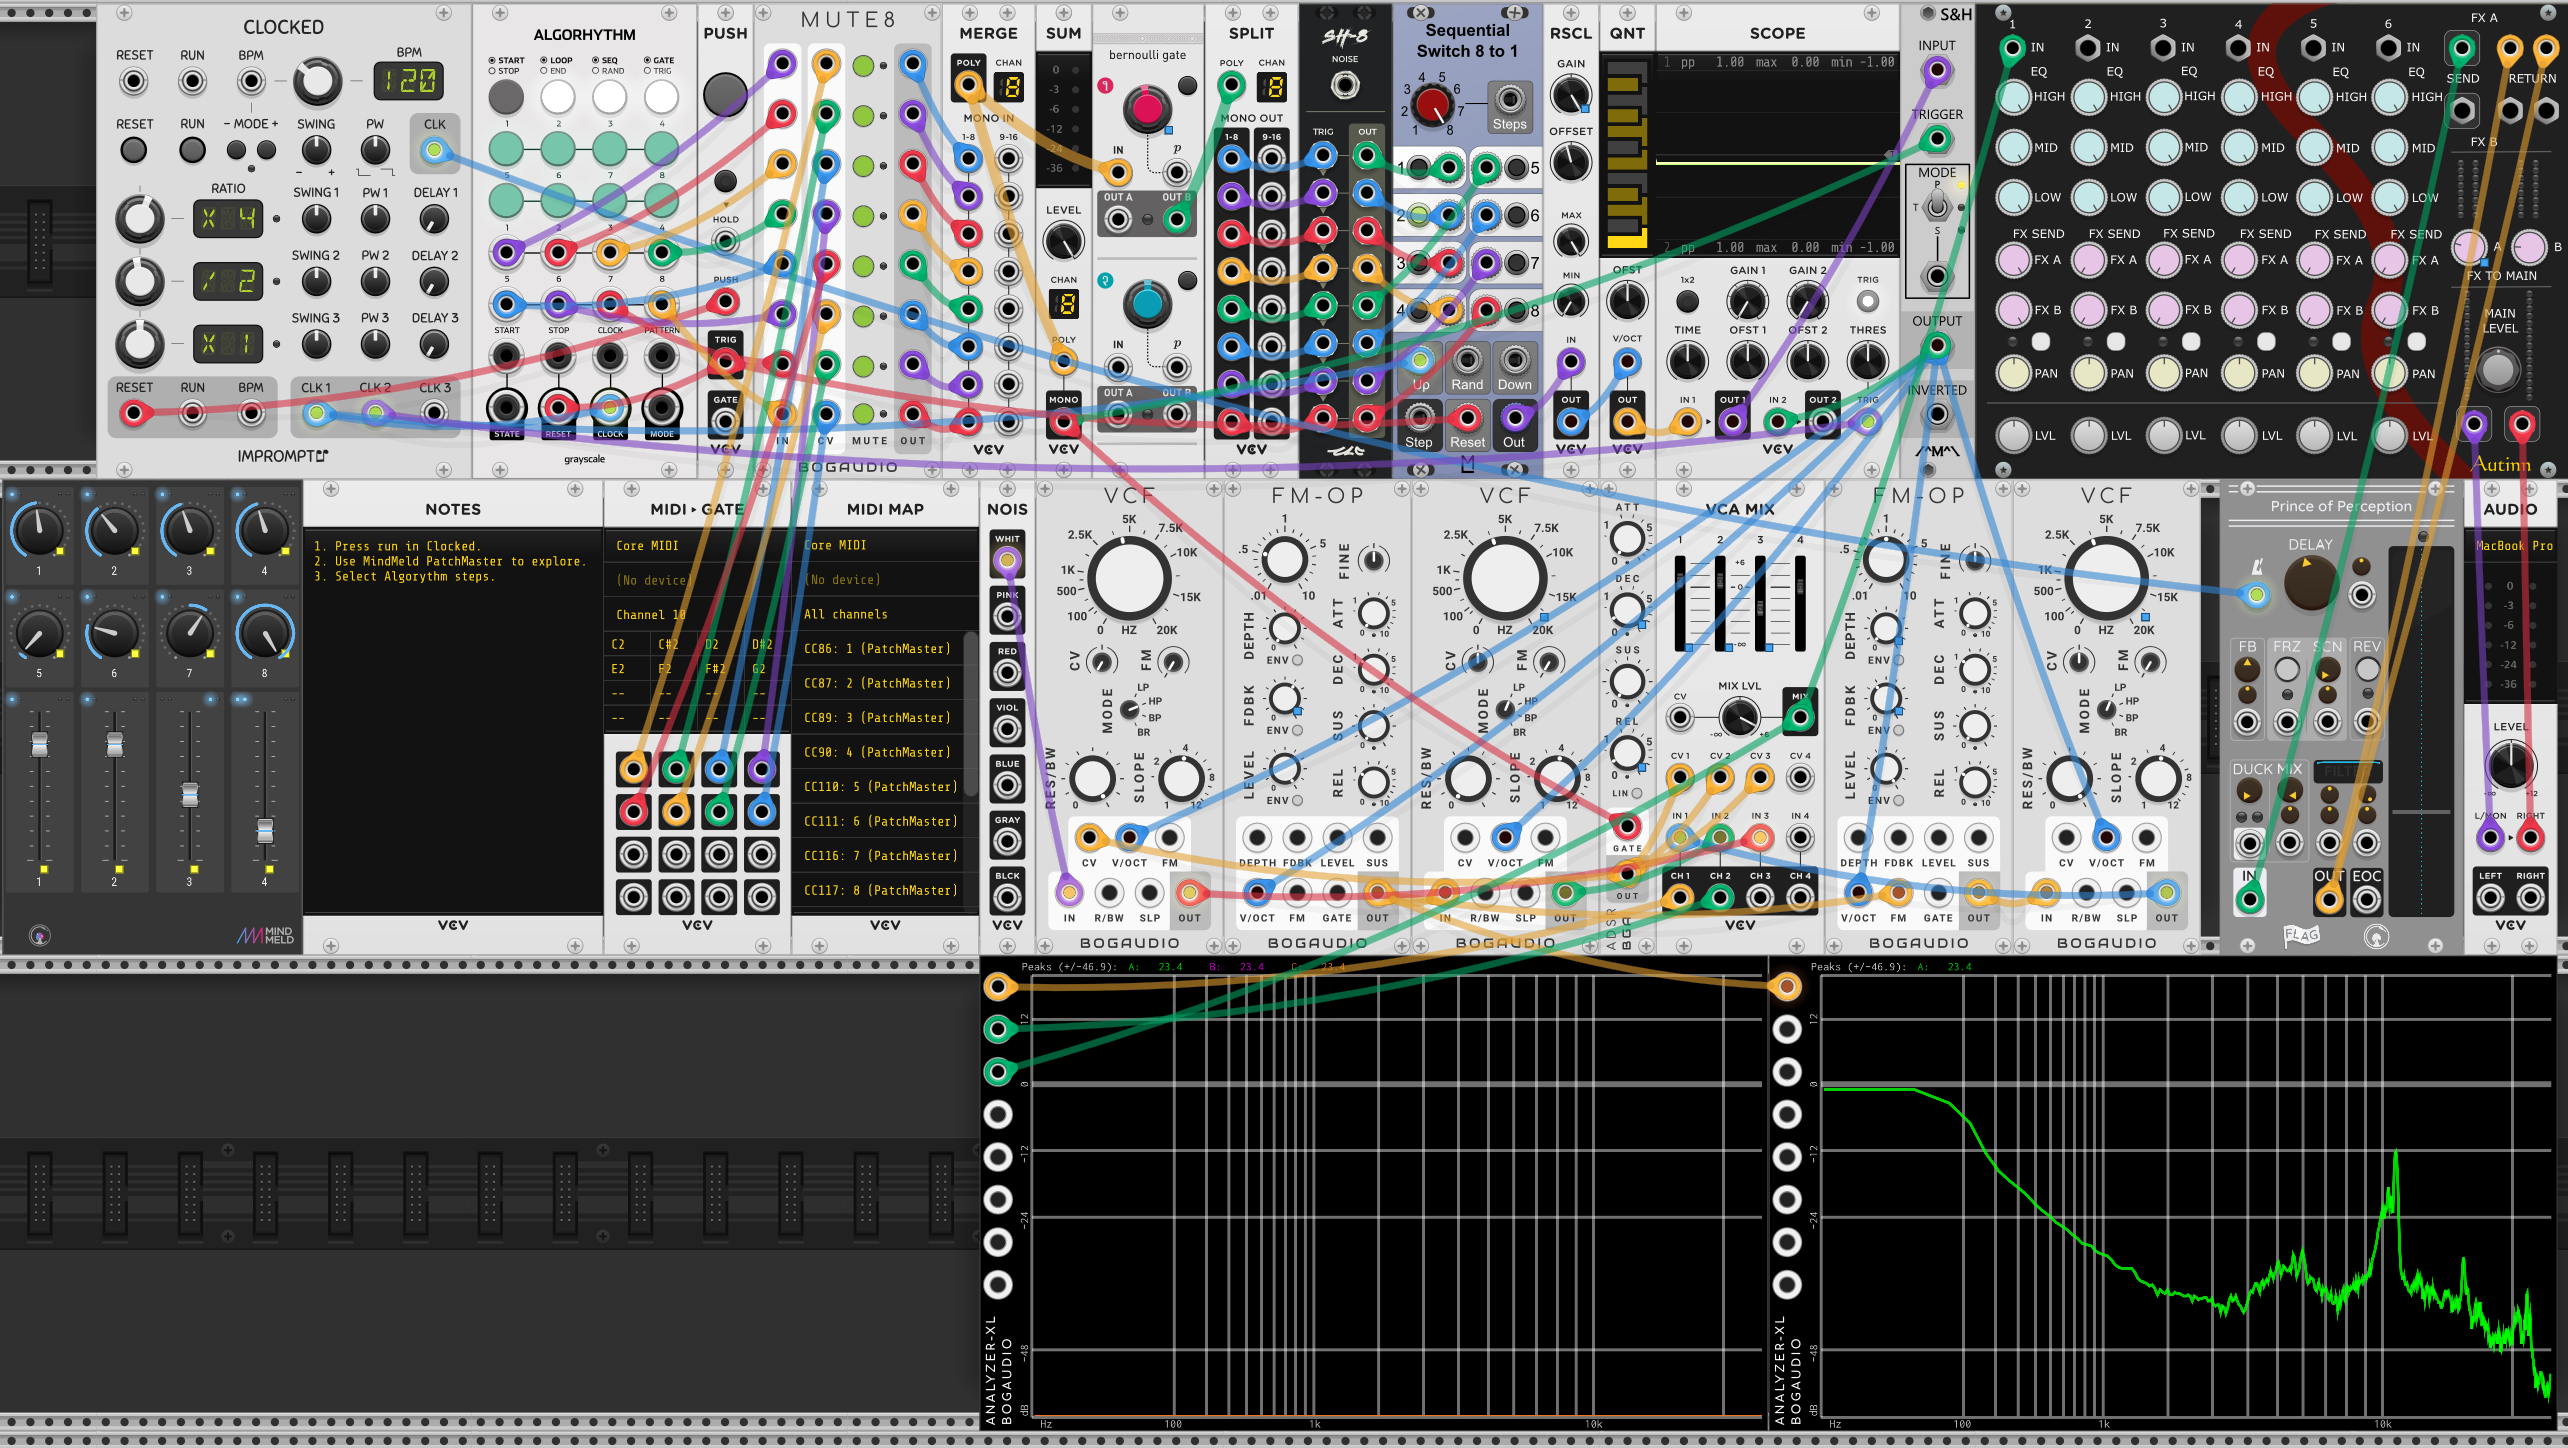Screen dimensions: 2568x1448
Task: Toggle the first green mute button on MUTE8
Action: [x=862, y=67]
